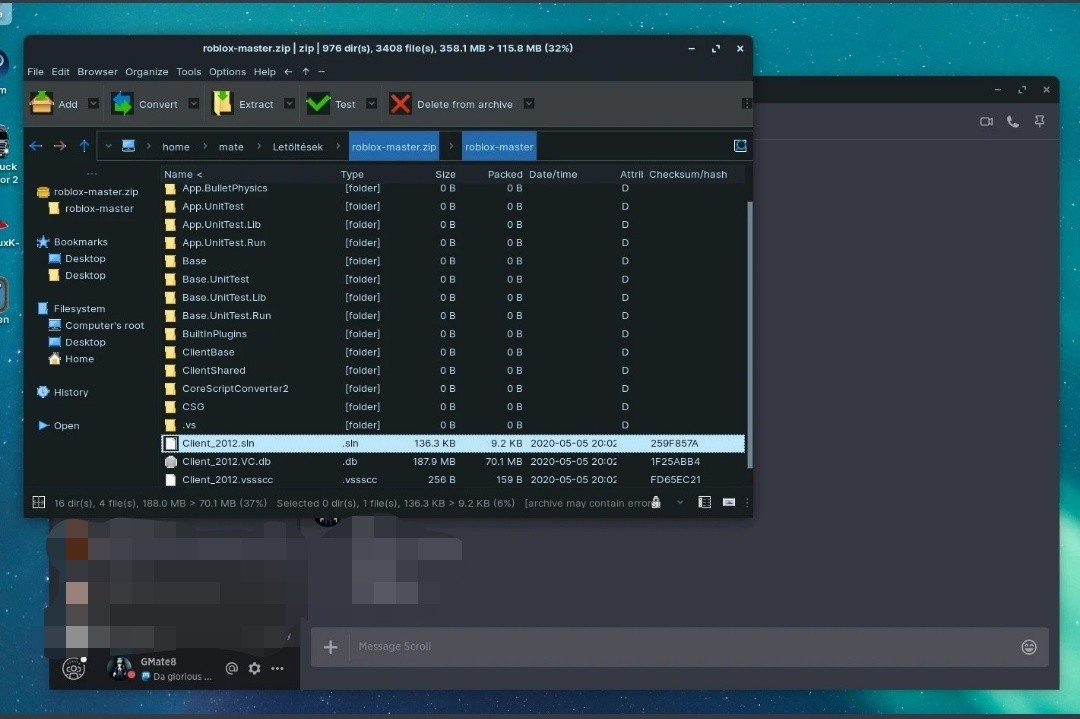The width and height of the screenshot is (1080, 719).
Task: Open the Test dropdown arrow
Action: 371,103
